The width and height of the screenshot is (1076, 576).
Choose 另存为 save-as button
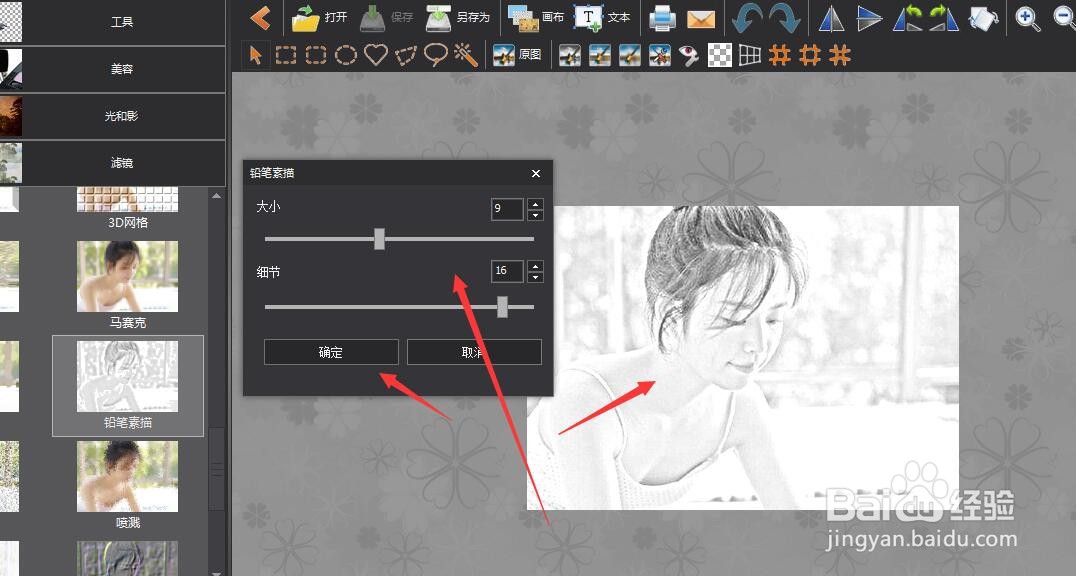[x=457, y=18]
